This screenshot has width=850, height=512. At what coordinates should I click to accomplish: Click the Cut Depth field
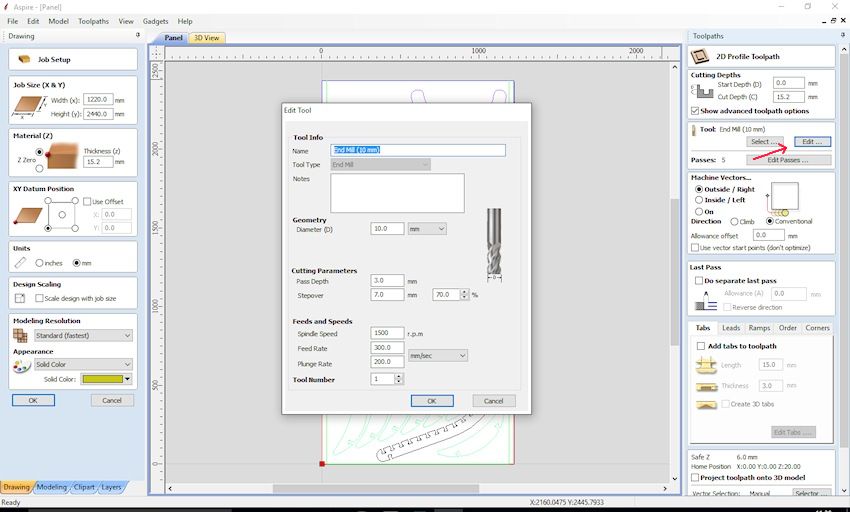click(x=788, y=97)
